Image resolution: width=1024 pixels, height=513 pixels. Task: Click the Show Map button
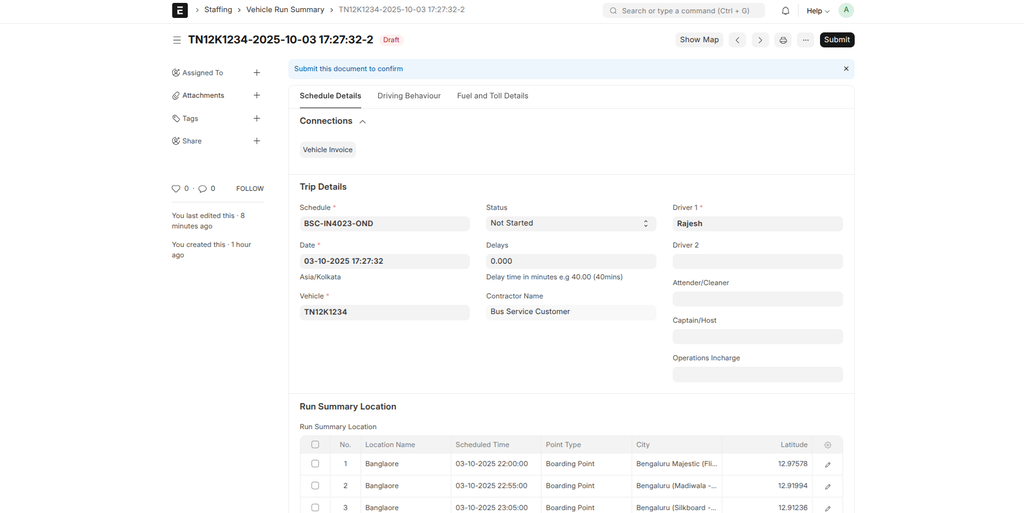click(x=699, y=40)
